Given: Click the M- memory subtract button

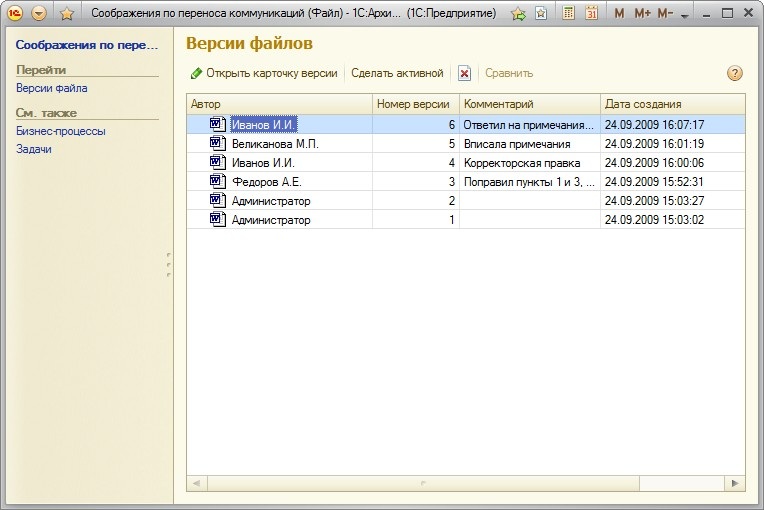Looking at the screenshot, I should click(x=665, y=14).
